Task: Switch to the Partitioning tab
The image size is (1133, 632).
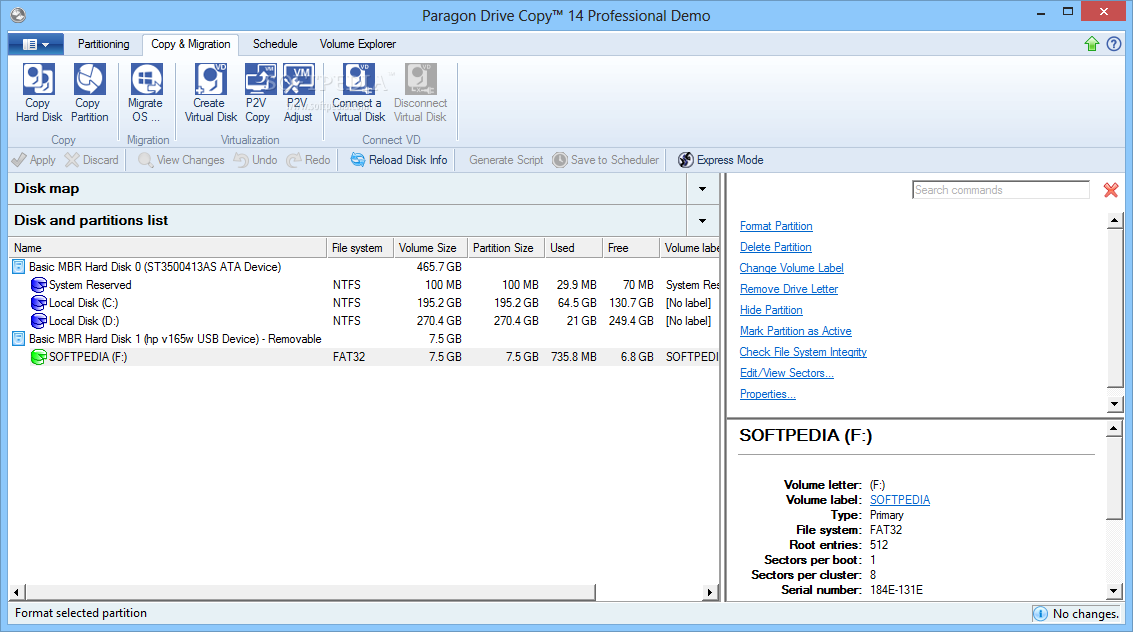Action: click(103, 44)
